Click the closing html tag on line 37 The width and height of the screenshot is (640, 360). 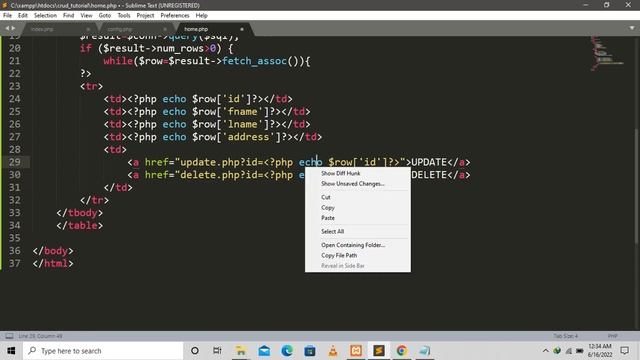[53, 263]
